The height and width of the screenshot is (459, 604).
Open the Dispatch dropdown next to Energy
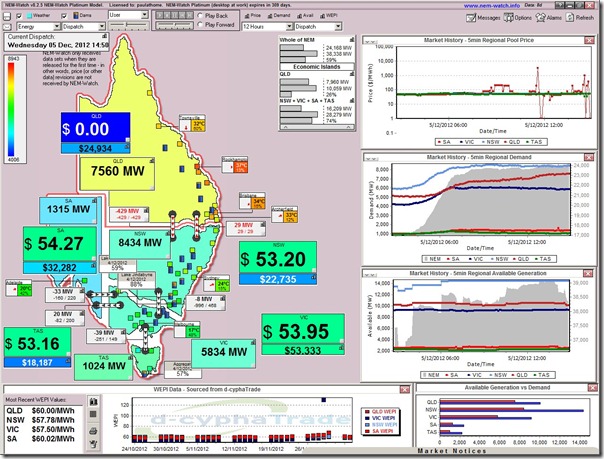click(84, 27)
